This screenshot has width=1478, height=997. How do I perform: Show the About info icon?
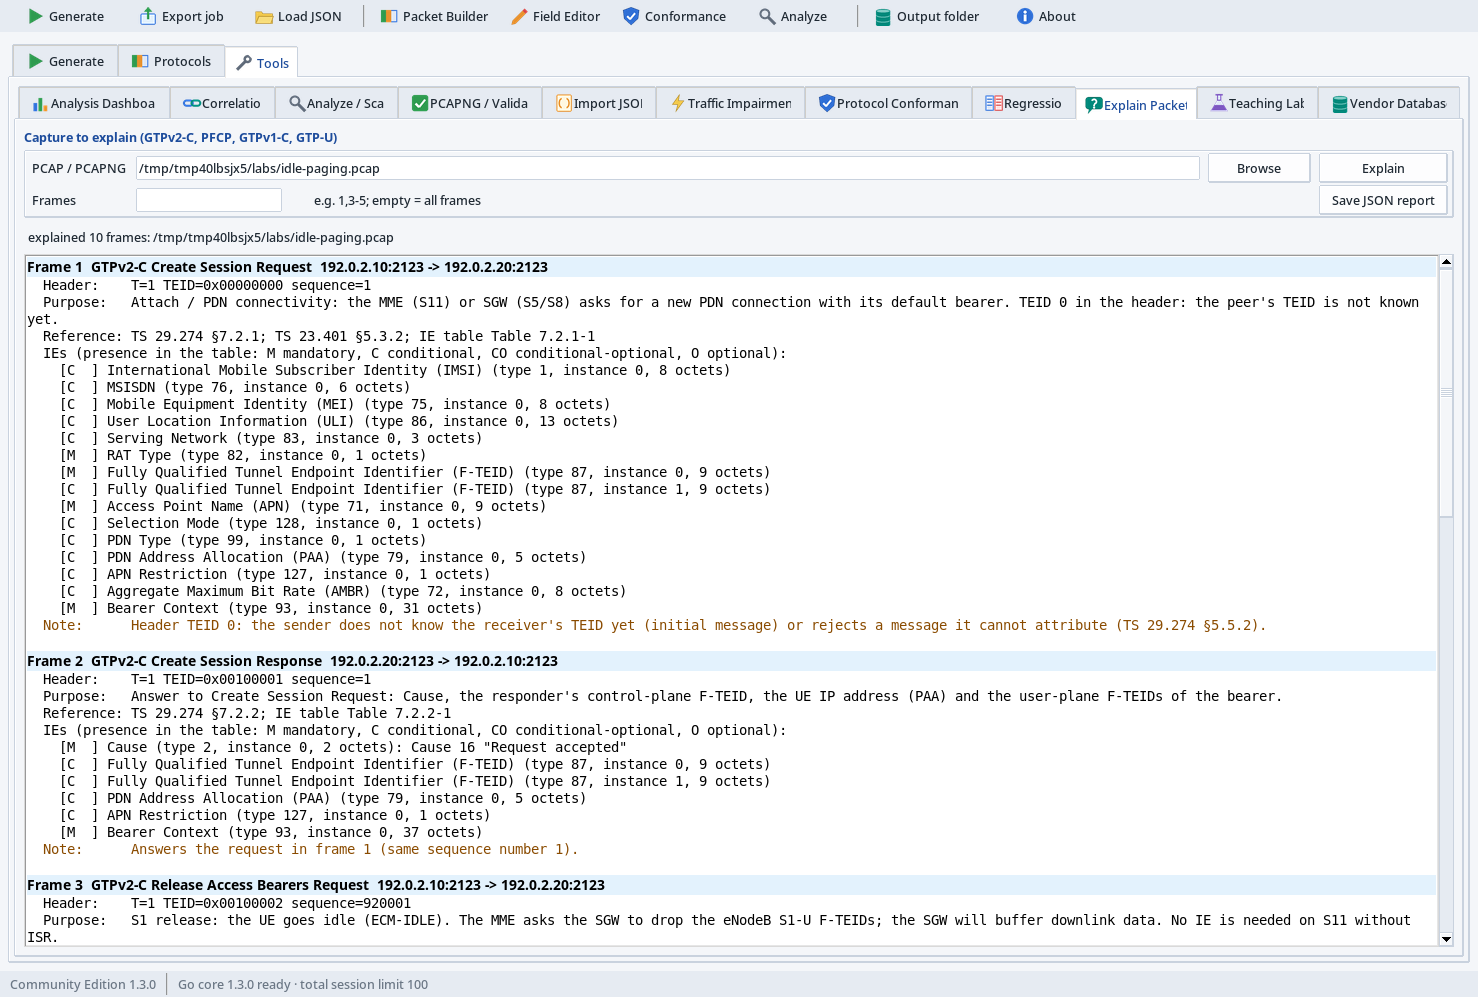click(1025, 16)
